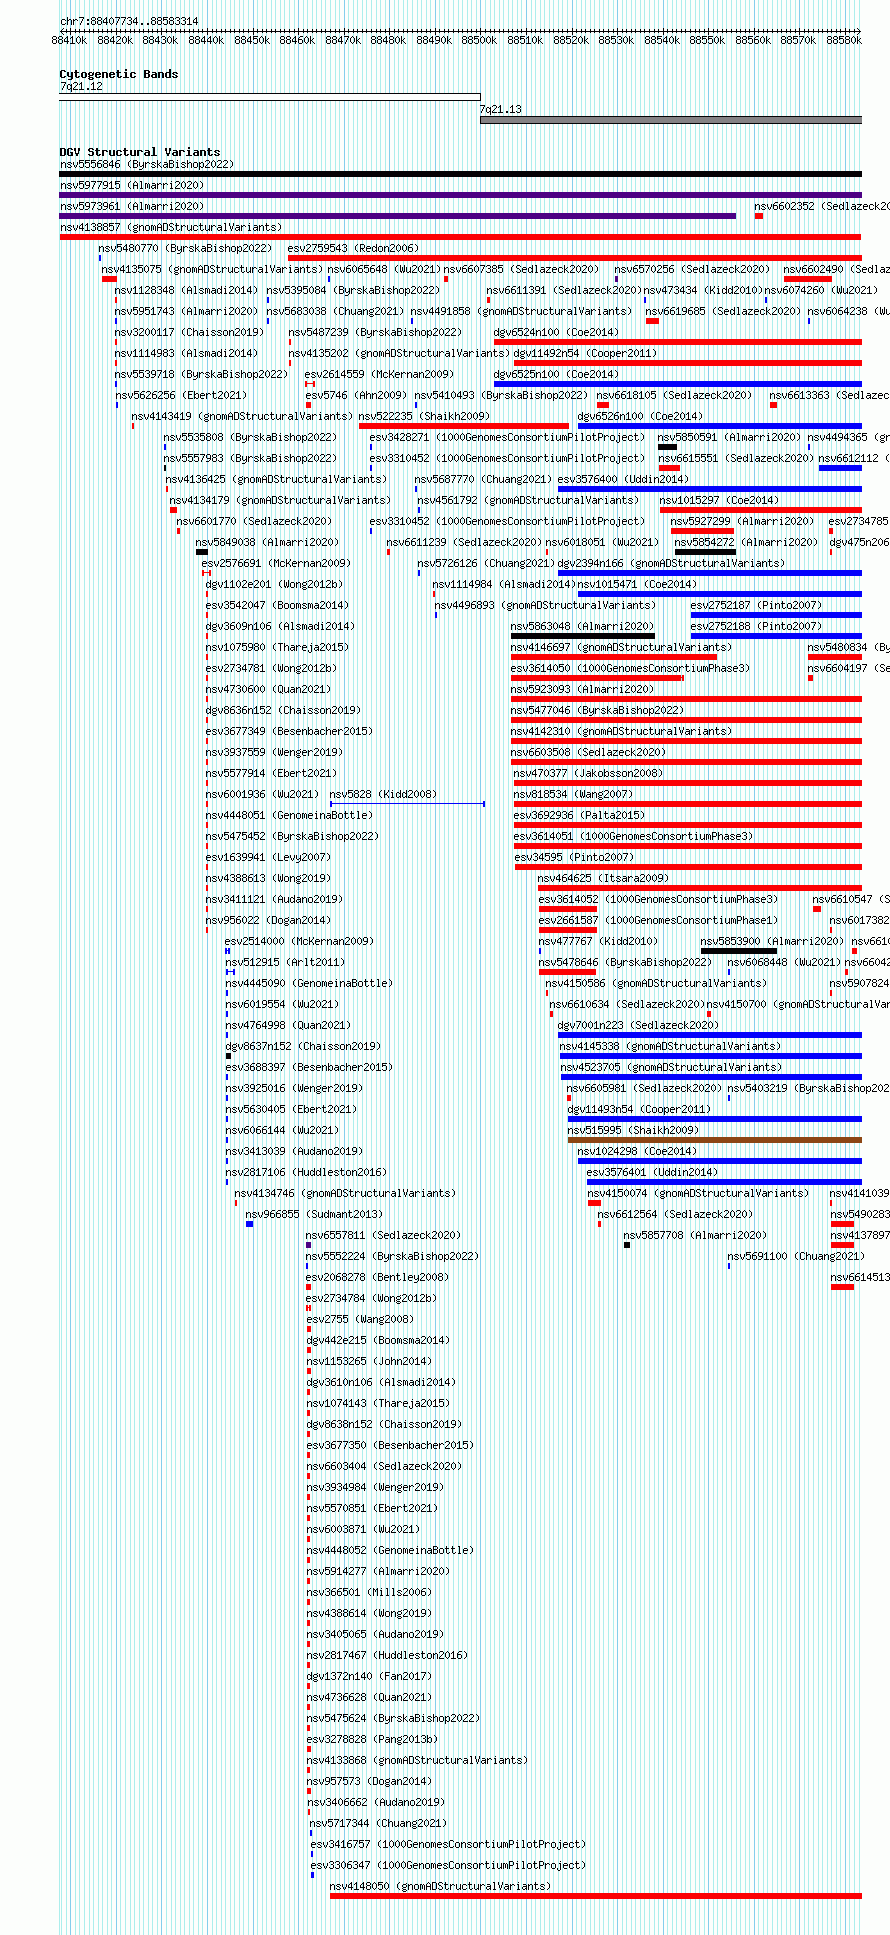890x1935 pixels.
Task: Click nsv512915 (Arlt2011) variant label
Action: coord(285,962)
